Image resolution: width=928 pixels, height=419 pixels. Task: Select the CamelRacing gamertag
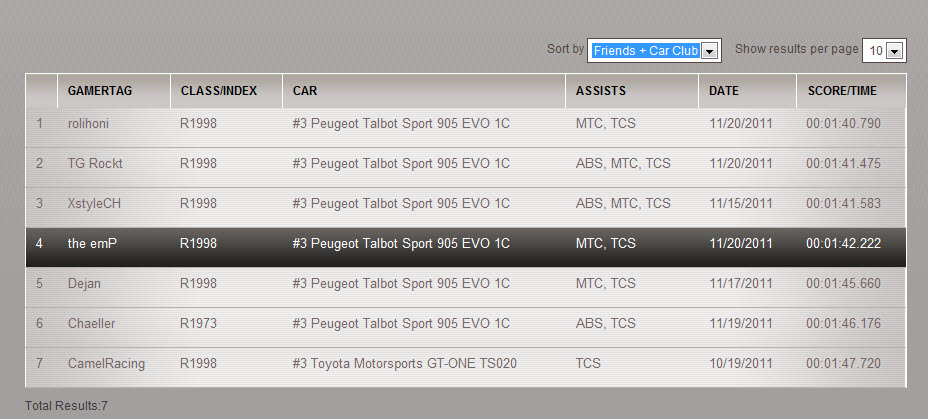pos(106,363)
